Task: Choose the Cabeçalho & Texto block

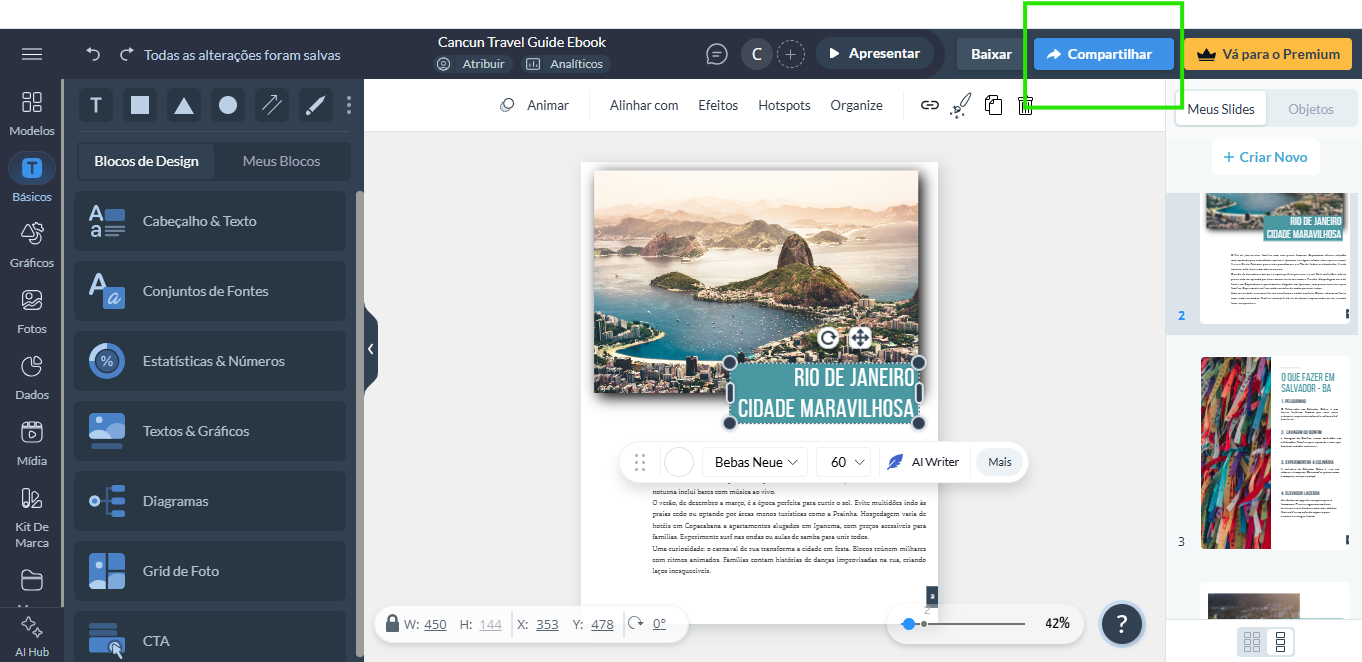Action: coord(210,221)
